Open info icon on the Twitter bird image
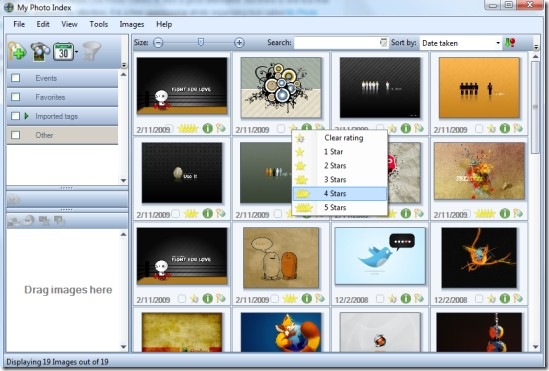Viewport: 549px width, 371px height. pos(405,299)
